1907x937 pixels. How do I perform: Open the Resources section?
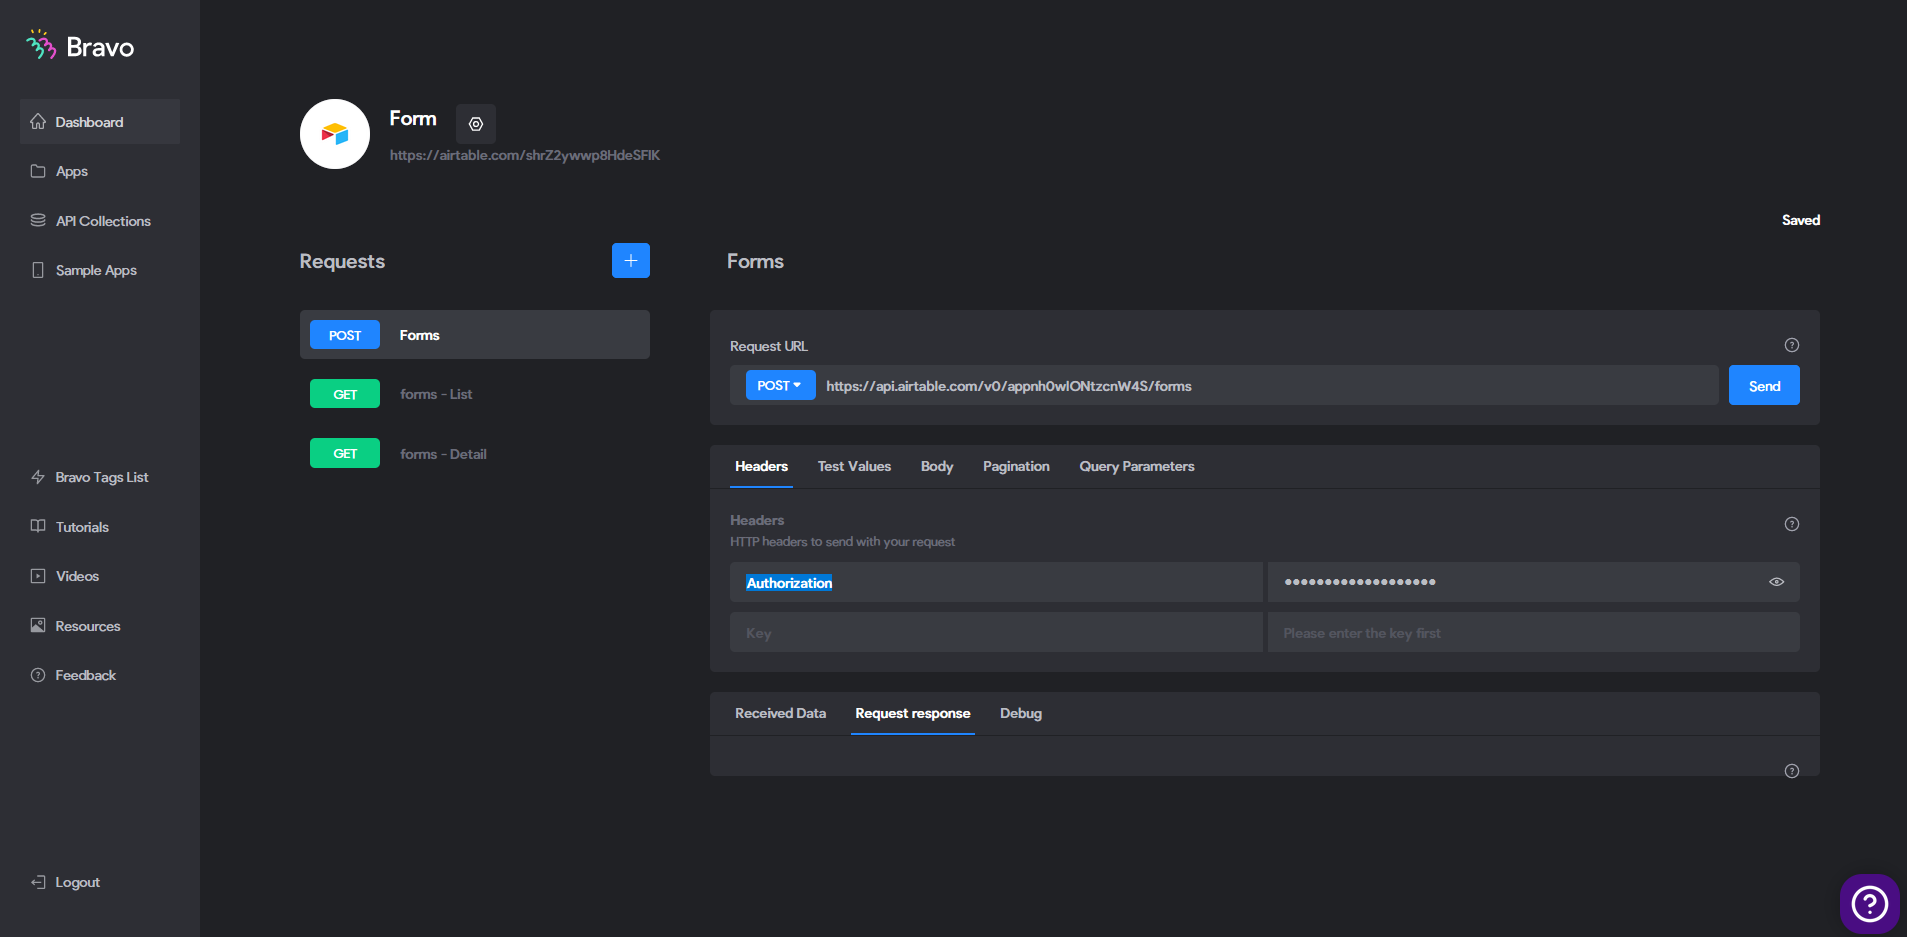click(x=76, y=626)
